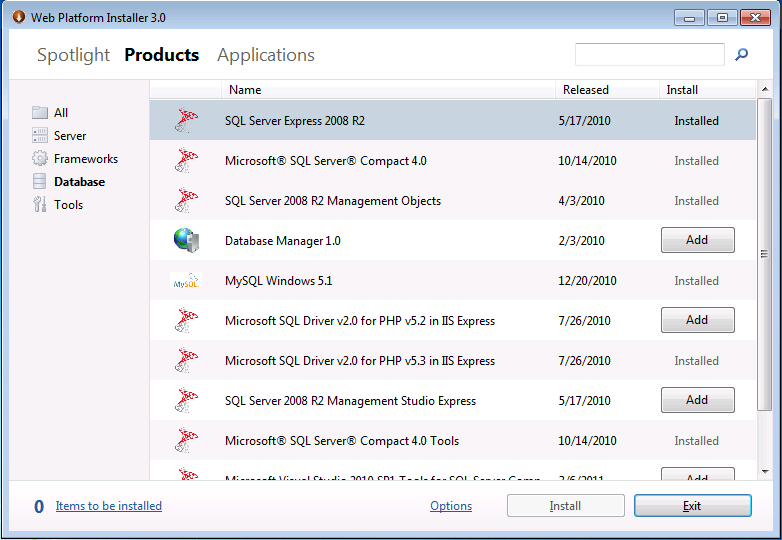Show All products category
782x540 pixels.
[x=61, y=113]
